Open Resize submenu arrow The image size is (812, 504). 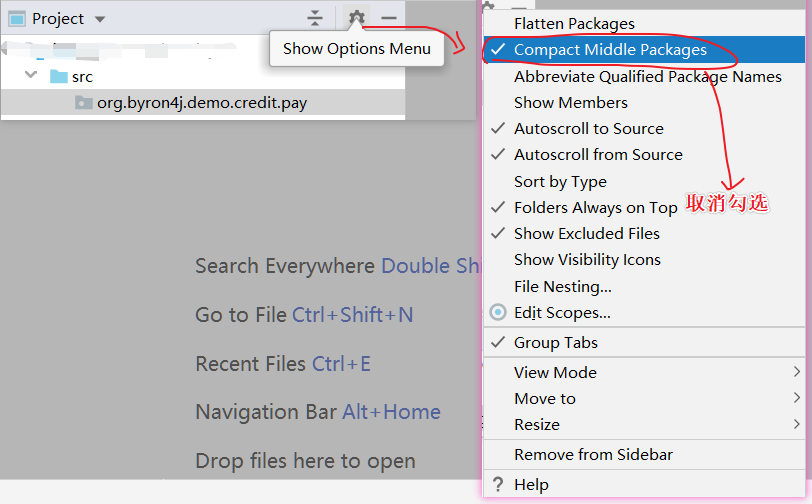click(796, 424)
